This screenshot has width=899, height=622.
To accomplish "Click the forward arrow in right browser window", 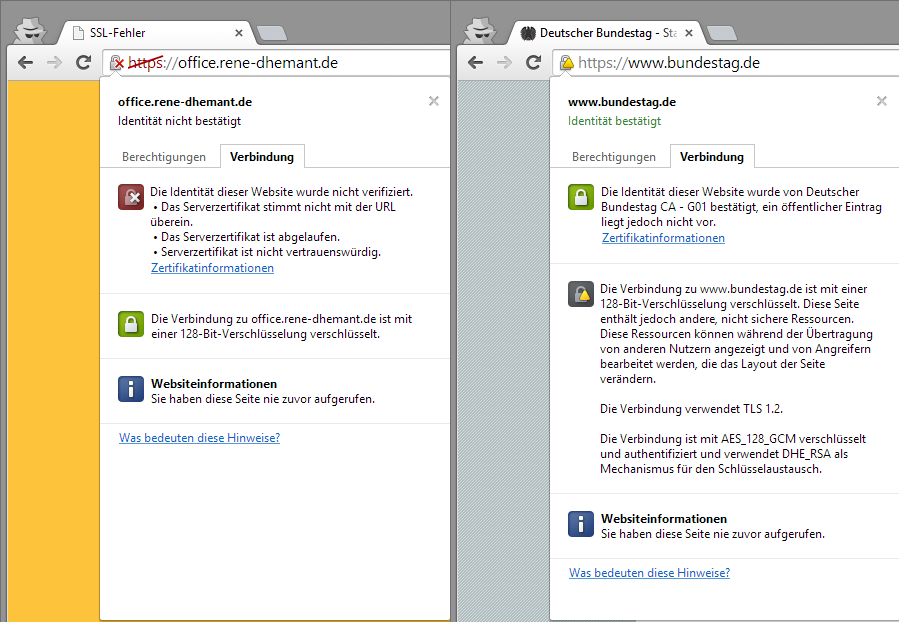I will [505, 63].
